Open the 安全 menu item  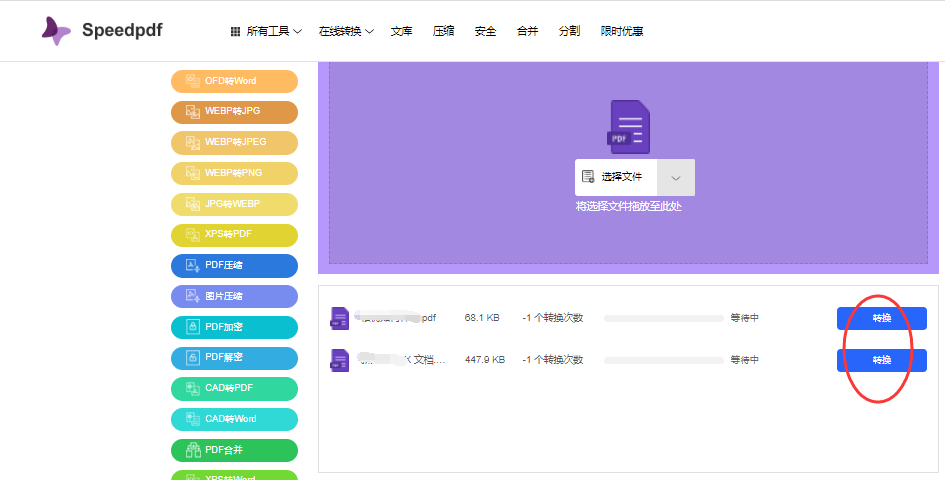tap(485, 31)
